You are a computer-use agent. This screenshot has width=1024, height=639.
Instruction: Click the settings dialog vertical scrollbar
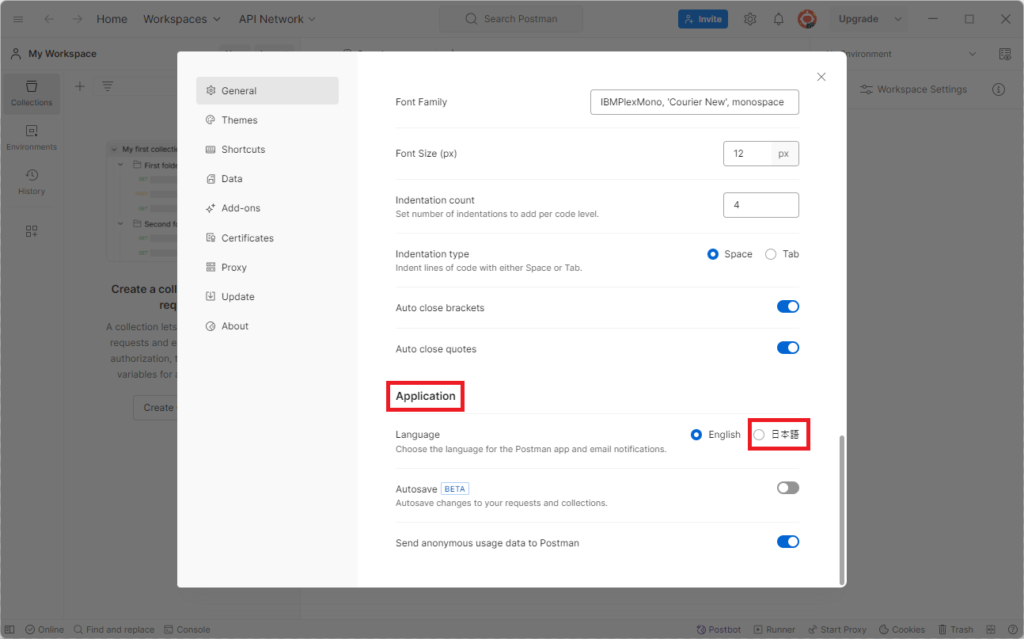[x=842, y=510]
